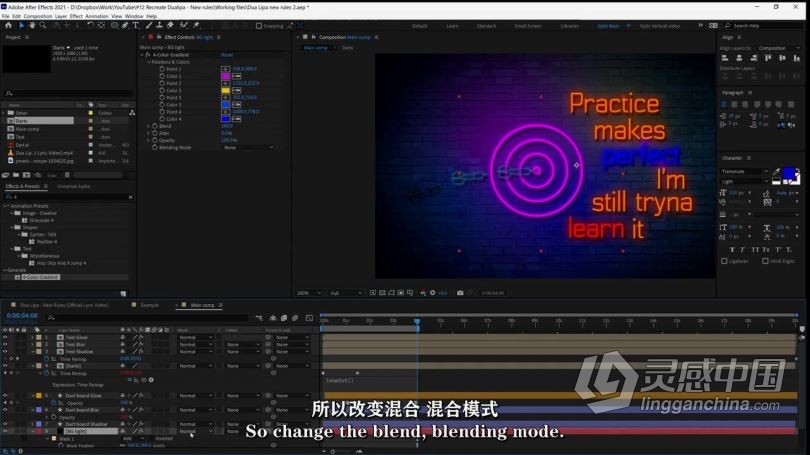Select Dart.ai item in Project panel
Image resolution: width=810 pixels, height=455 pixels.
click(22, 145)
